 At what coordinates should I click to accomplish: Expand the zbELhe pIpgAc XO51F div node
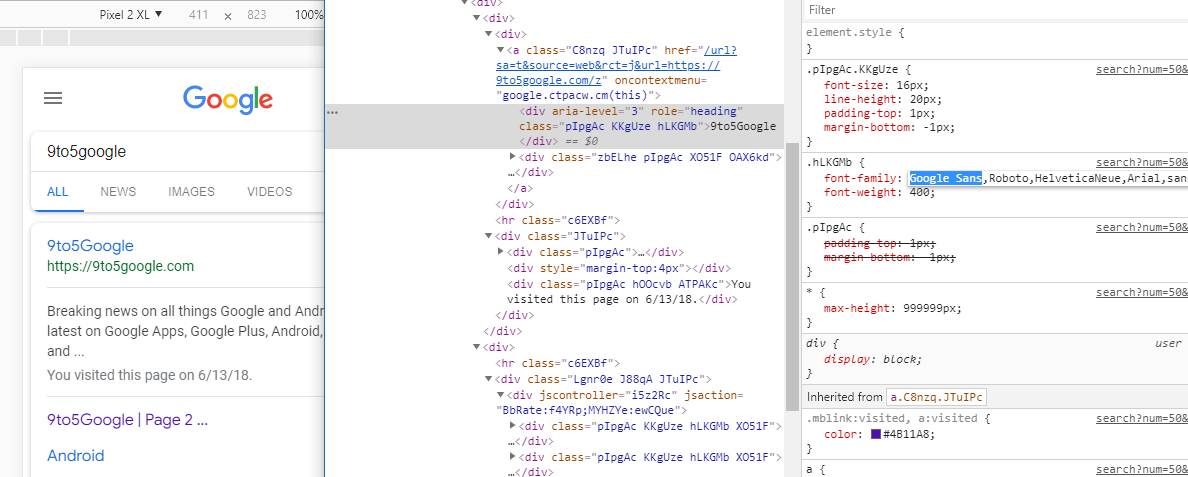(x=513, y=157)
